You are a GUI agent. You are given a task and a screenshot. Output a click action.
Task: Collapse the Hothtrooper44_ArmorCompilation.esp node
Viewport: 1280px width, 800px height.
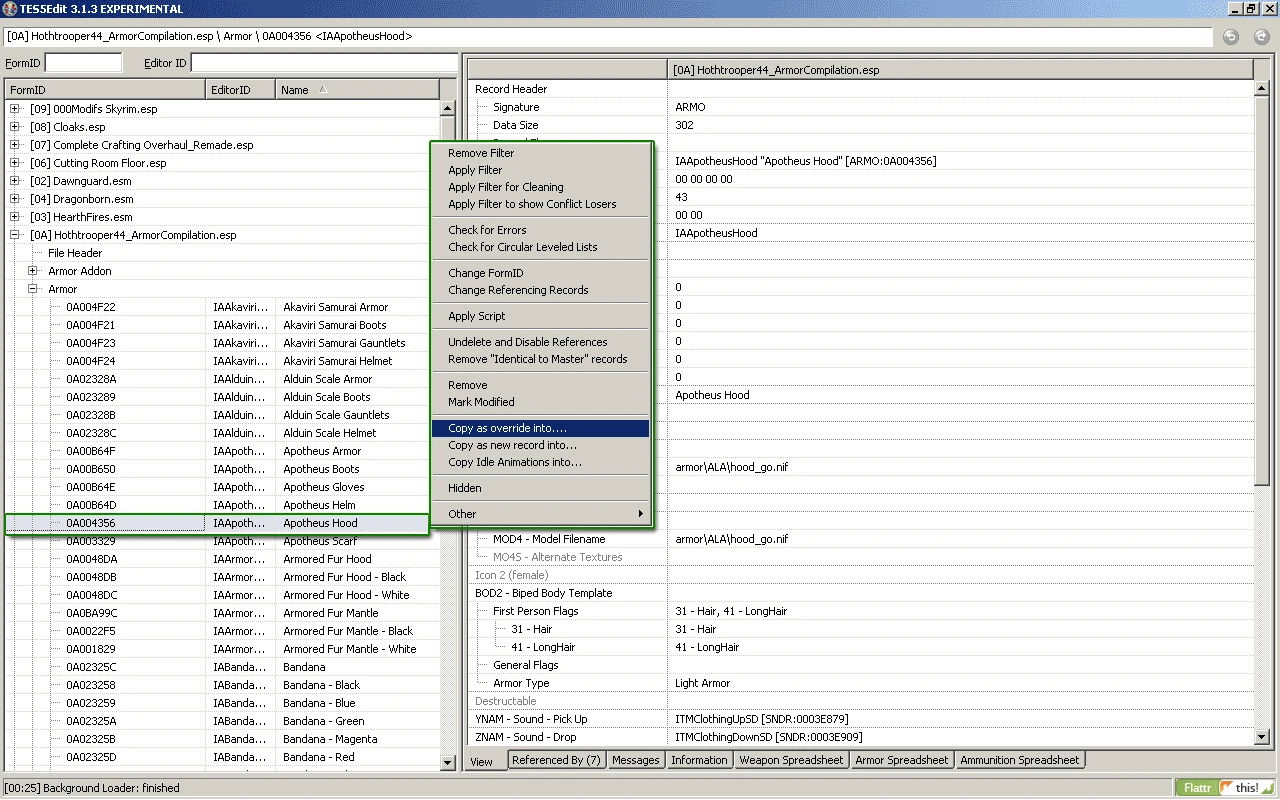point(15,235)
